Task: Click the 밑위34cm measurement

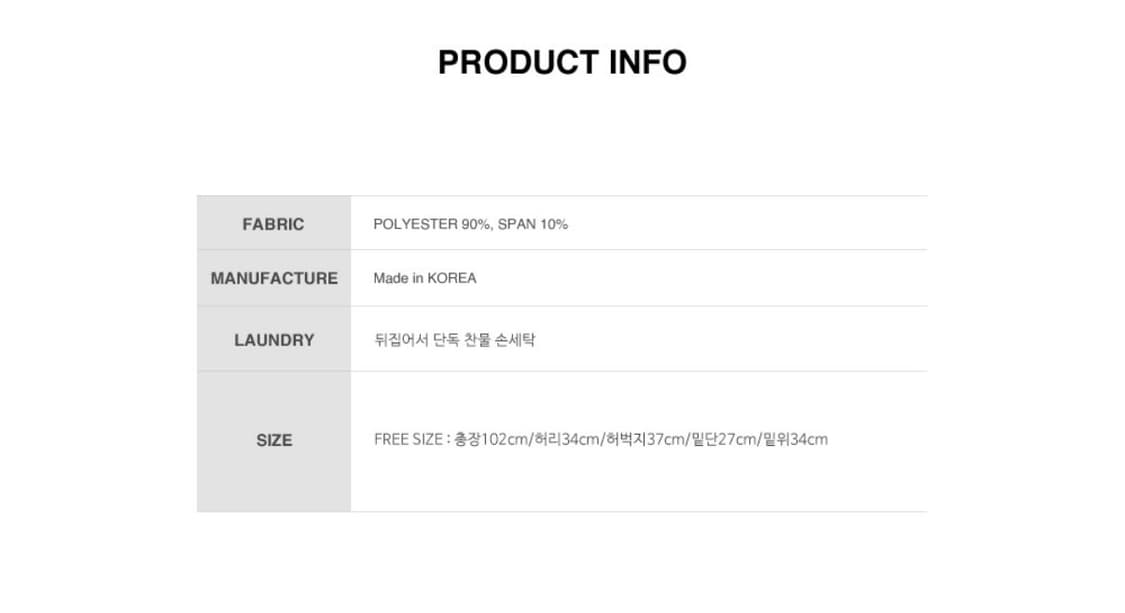Action: click(x=795, y=439)
